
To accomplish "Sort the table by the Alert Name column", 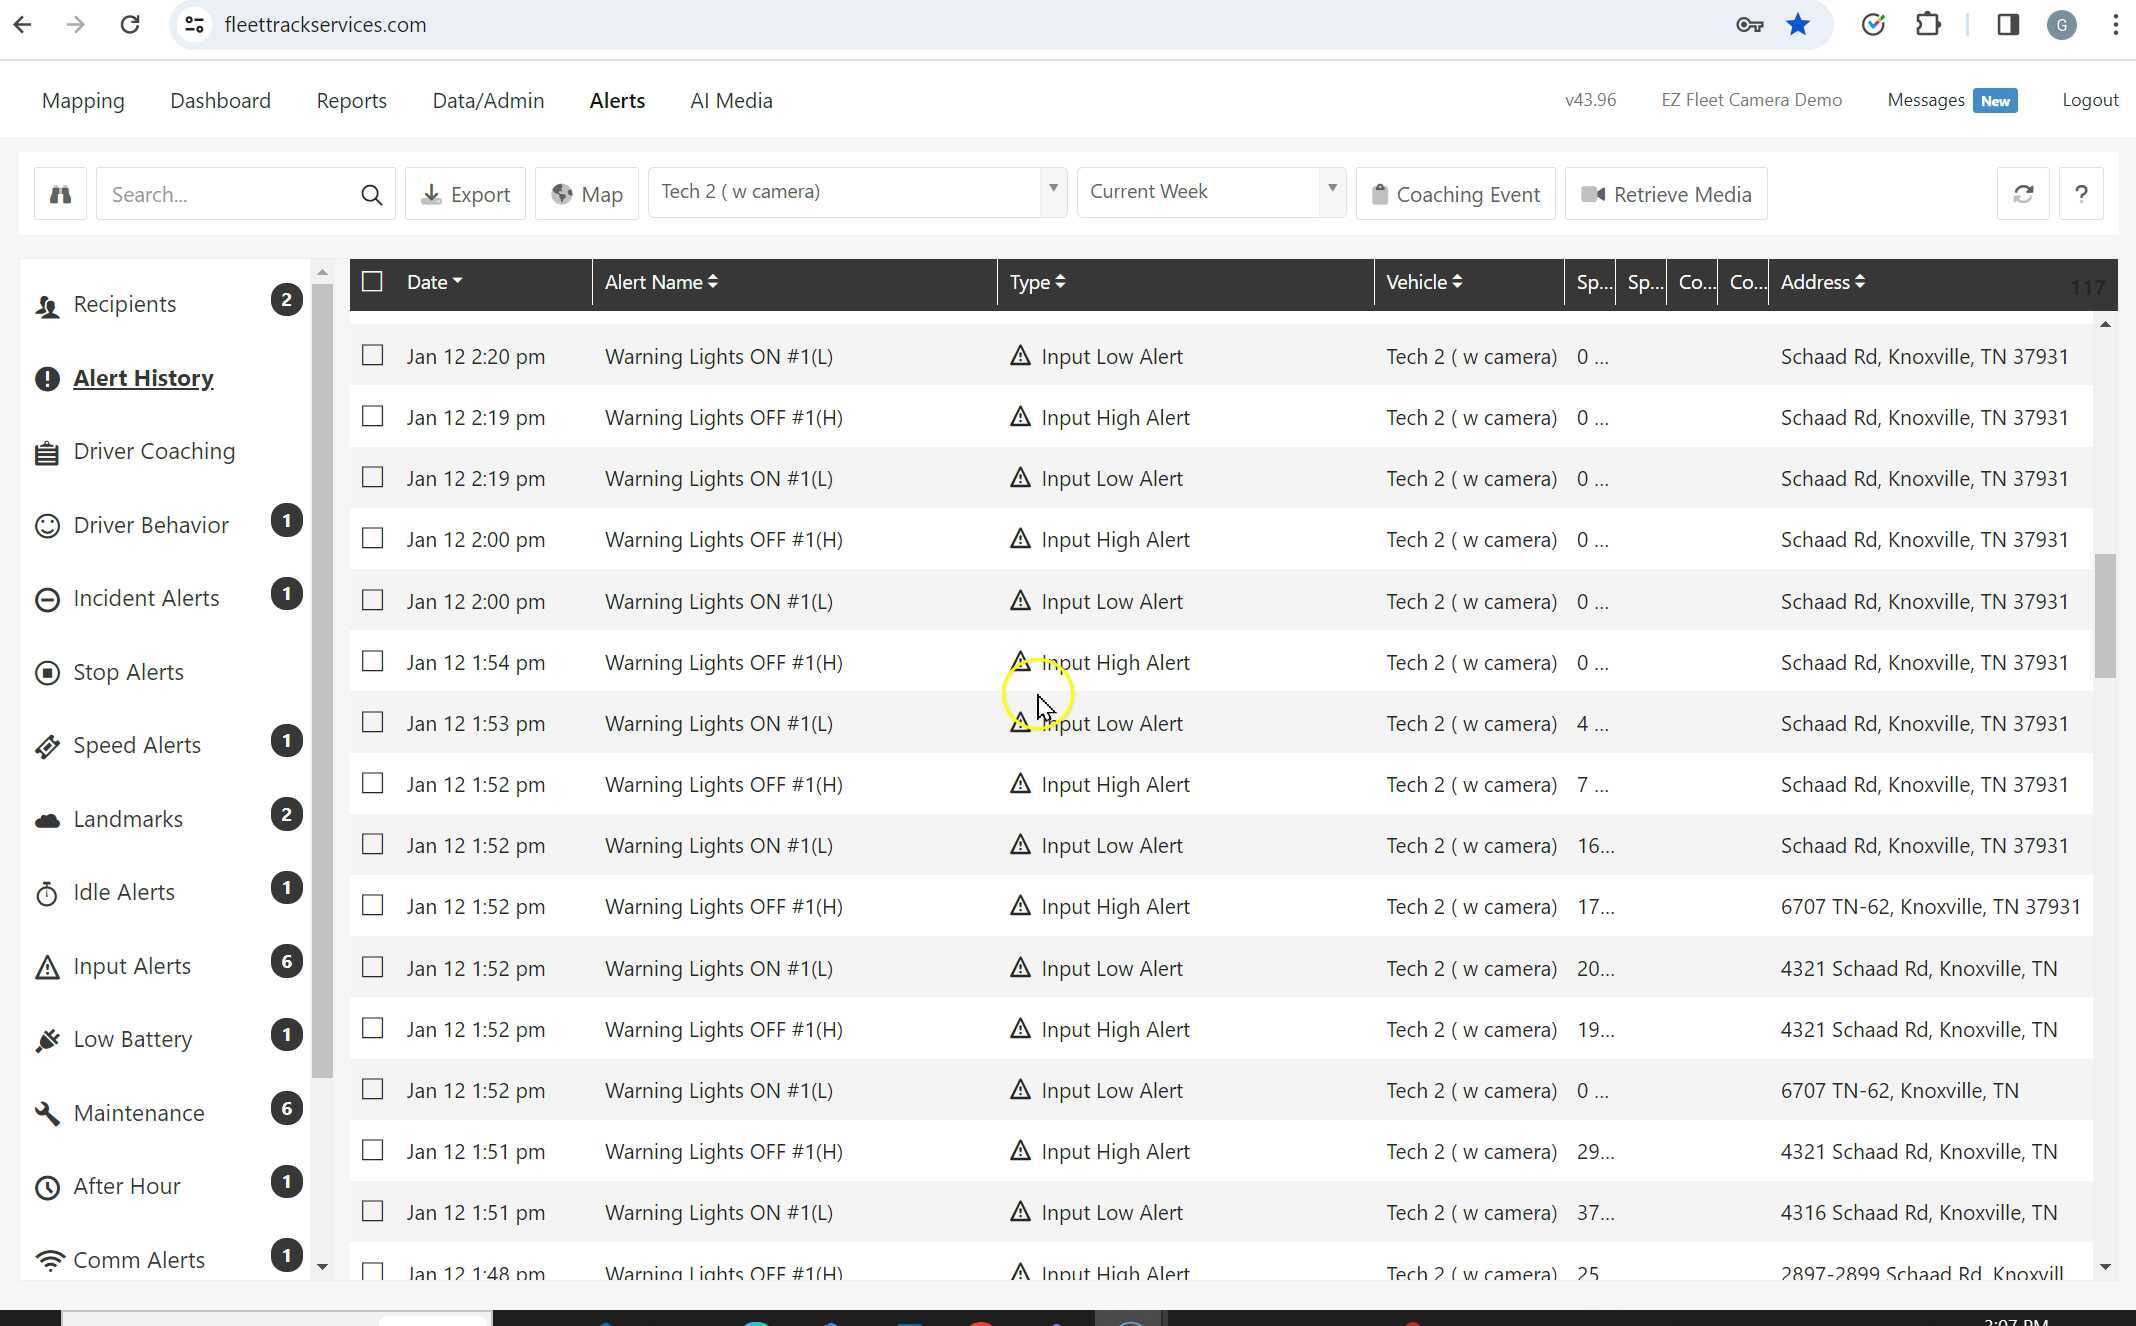I will 661,283.
